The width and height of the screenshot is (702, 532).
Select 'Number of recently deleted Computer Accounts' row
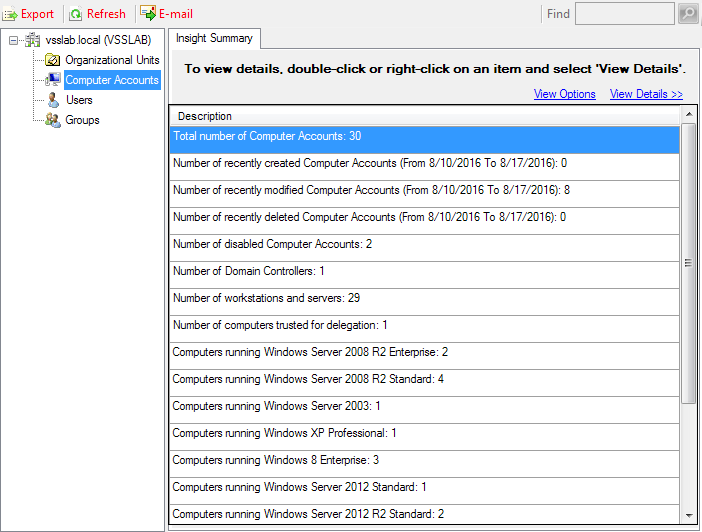(424, 221)
